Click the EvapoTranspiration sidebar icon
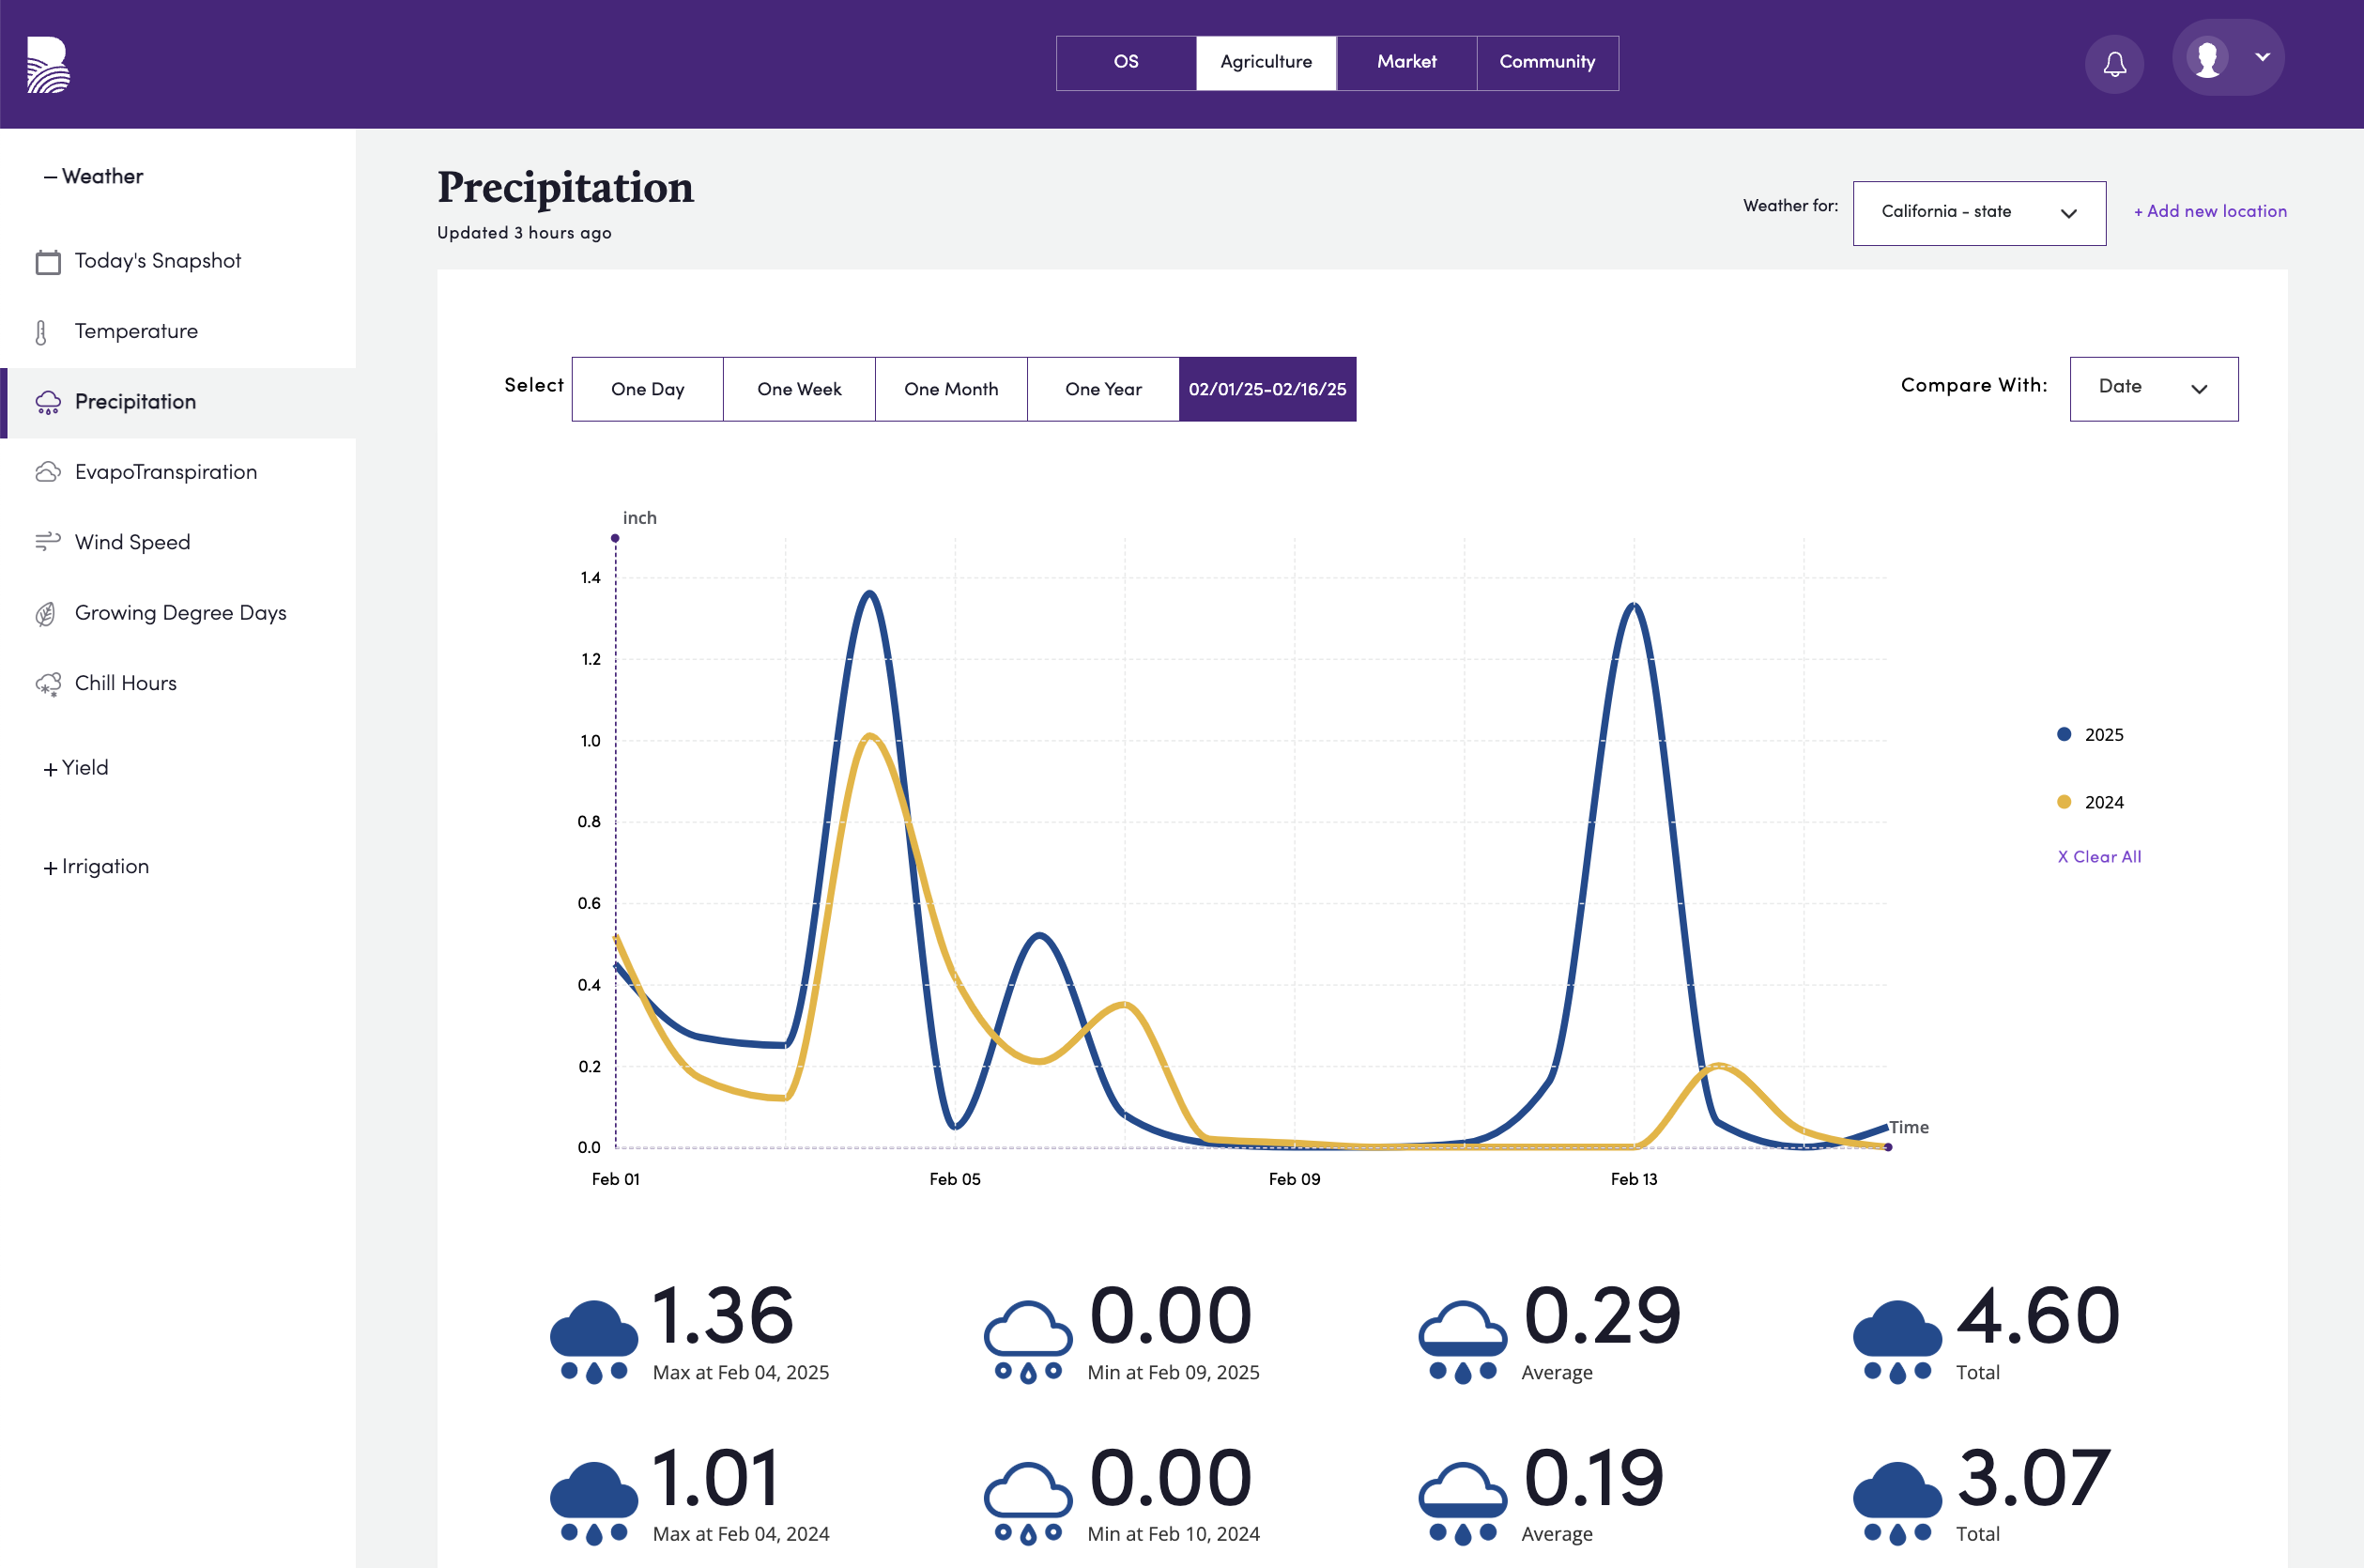 pyautogui.click(x=47, y=470)
